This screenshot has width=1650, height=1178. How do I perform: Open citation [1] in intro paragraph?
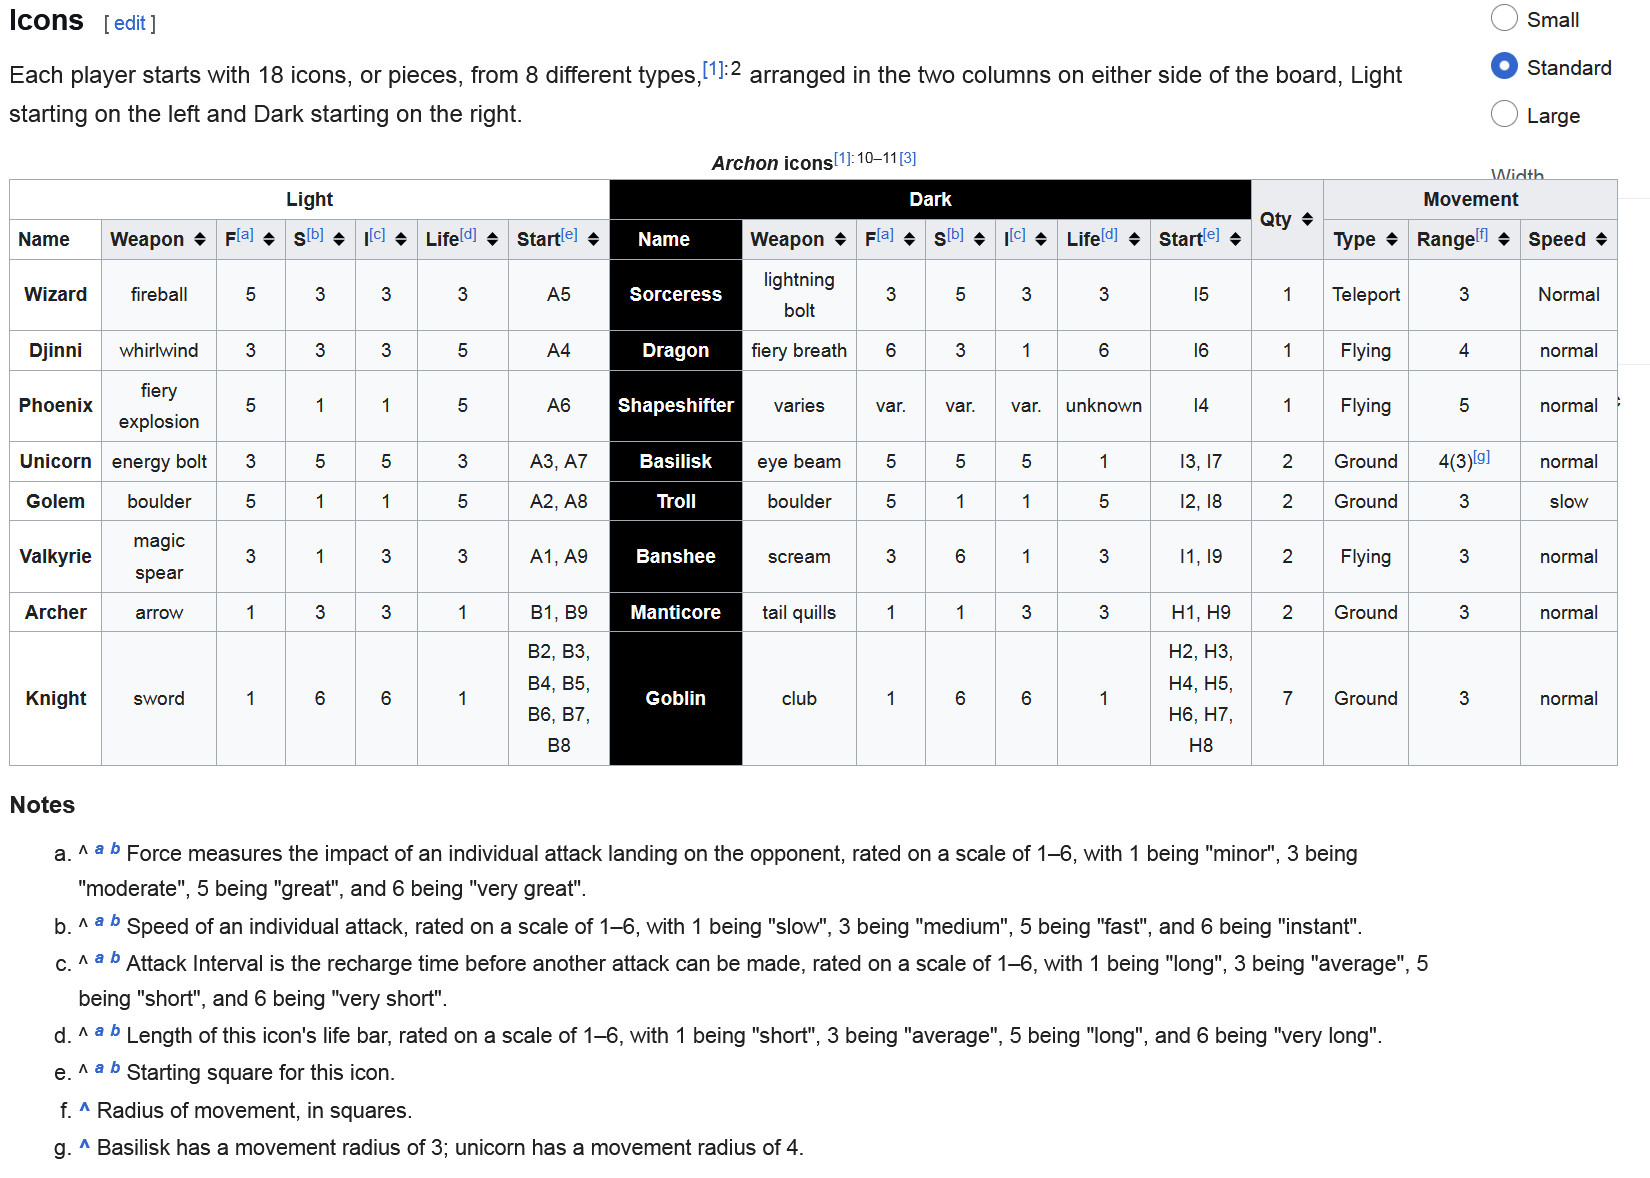[713, 69]
